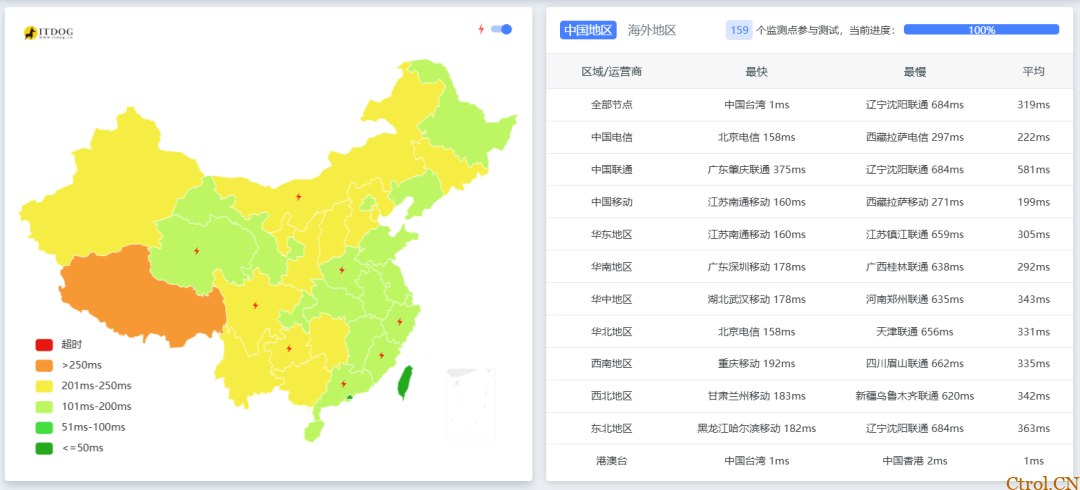
Task: Select the 东北地区 row label
Action: pyautogui.click(x=612, y=429)
